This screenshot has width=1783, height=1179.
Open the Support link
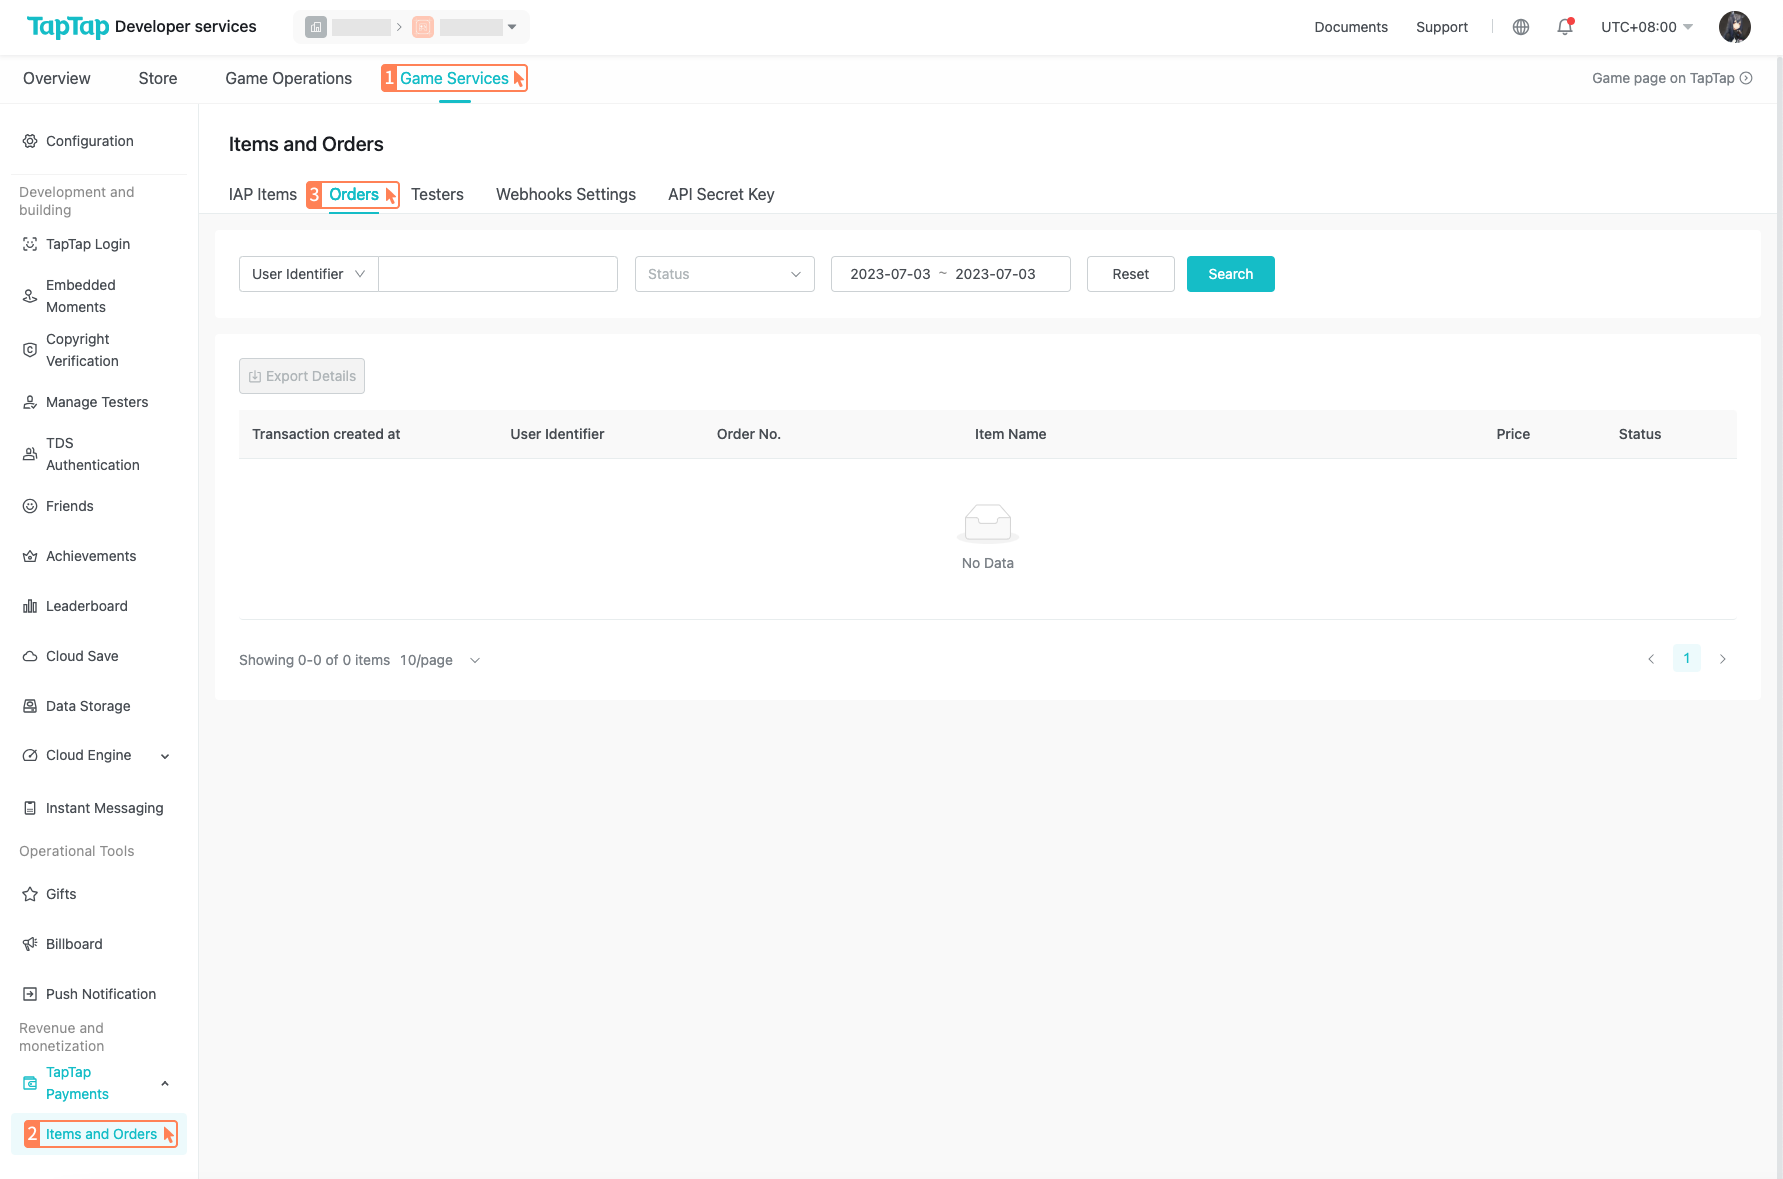[x=1442, y=27]
